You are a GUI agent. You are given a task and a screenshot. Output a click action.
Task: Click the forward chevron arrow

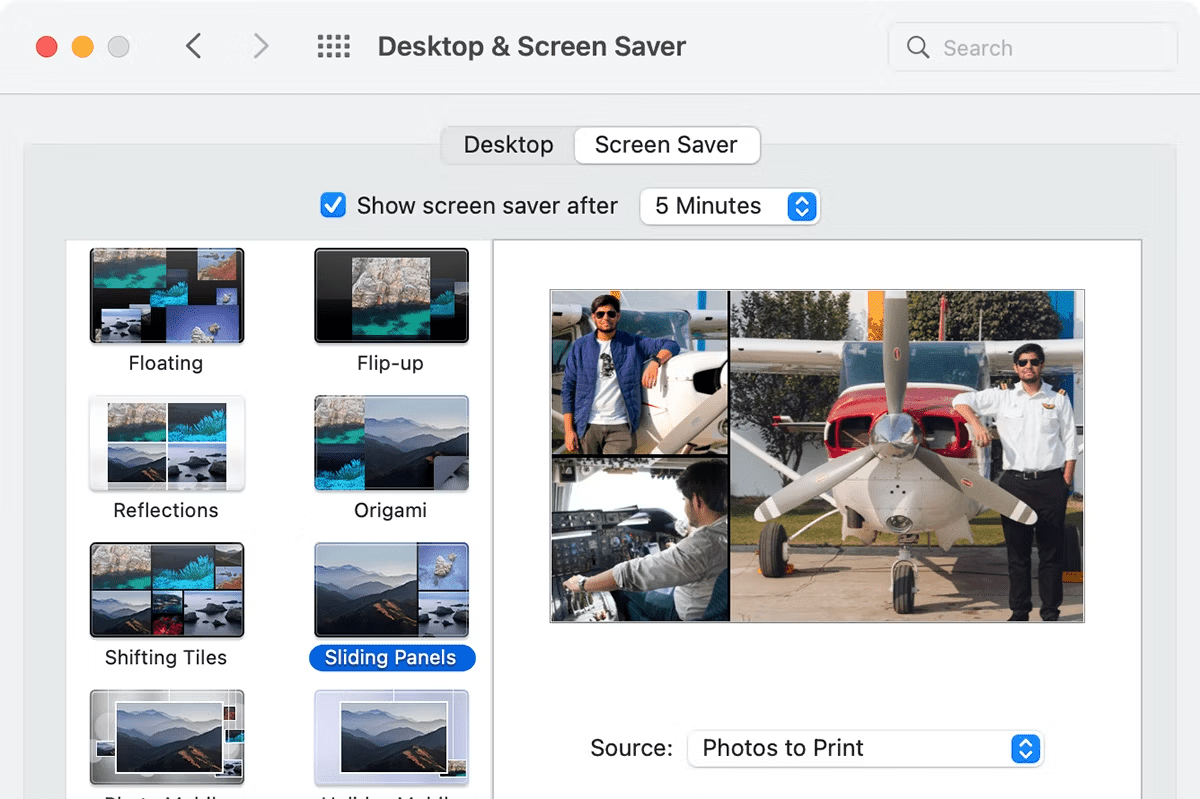[x=260, y=47]
